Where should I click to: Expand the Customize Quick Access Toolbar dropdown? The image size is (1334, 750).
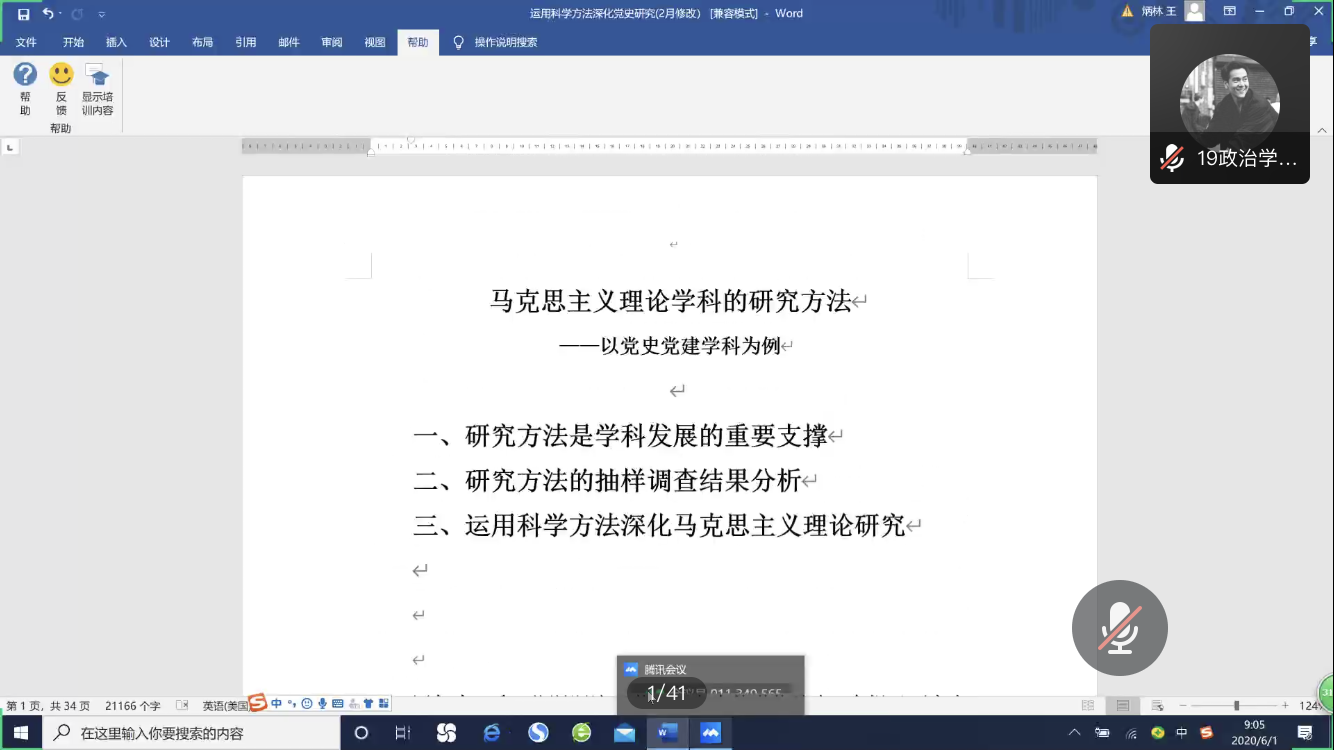click(102, 14)
